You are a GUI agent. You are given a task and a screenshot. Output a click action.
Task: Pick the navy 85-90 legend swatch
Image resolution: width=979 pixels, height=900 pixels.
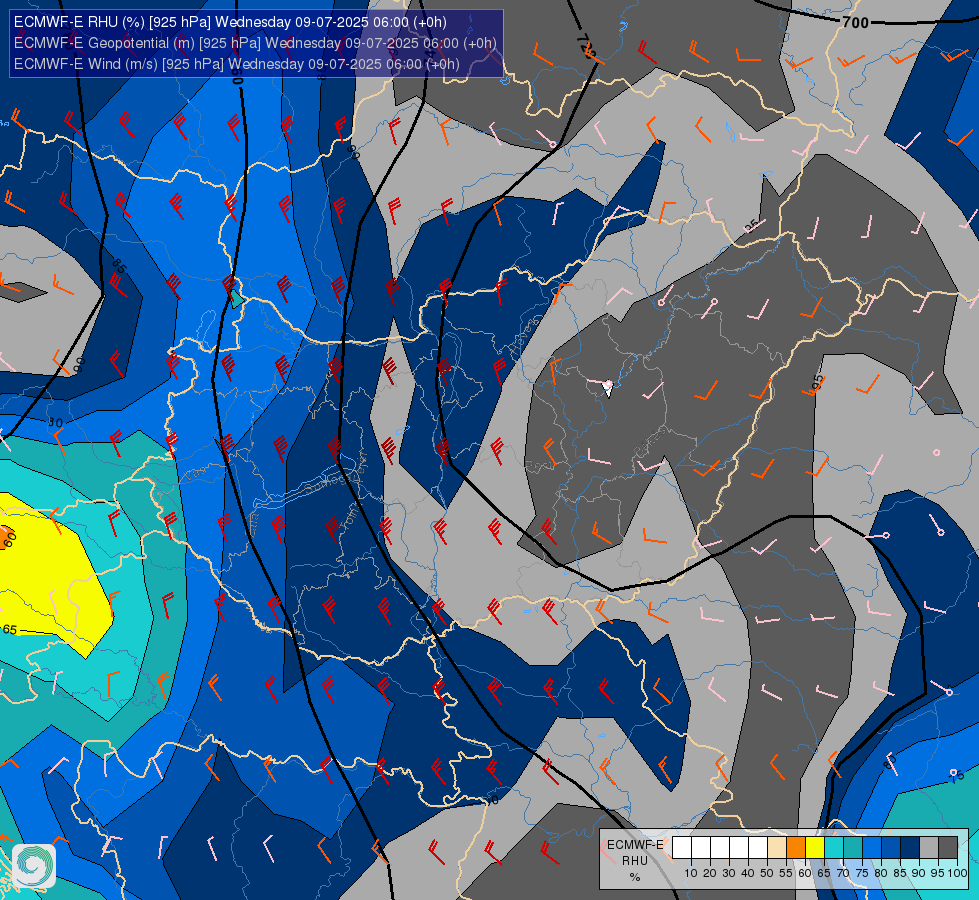[x=910, y=848]
